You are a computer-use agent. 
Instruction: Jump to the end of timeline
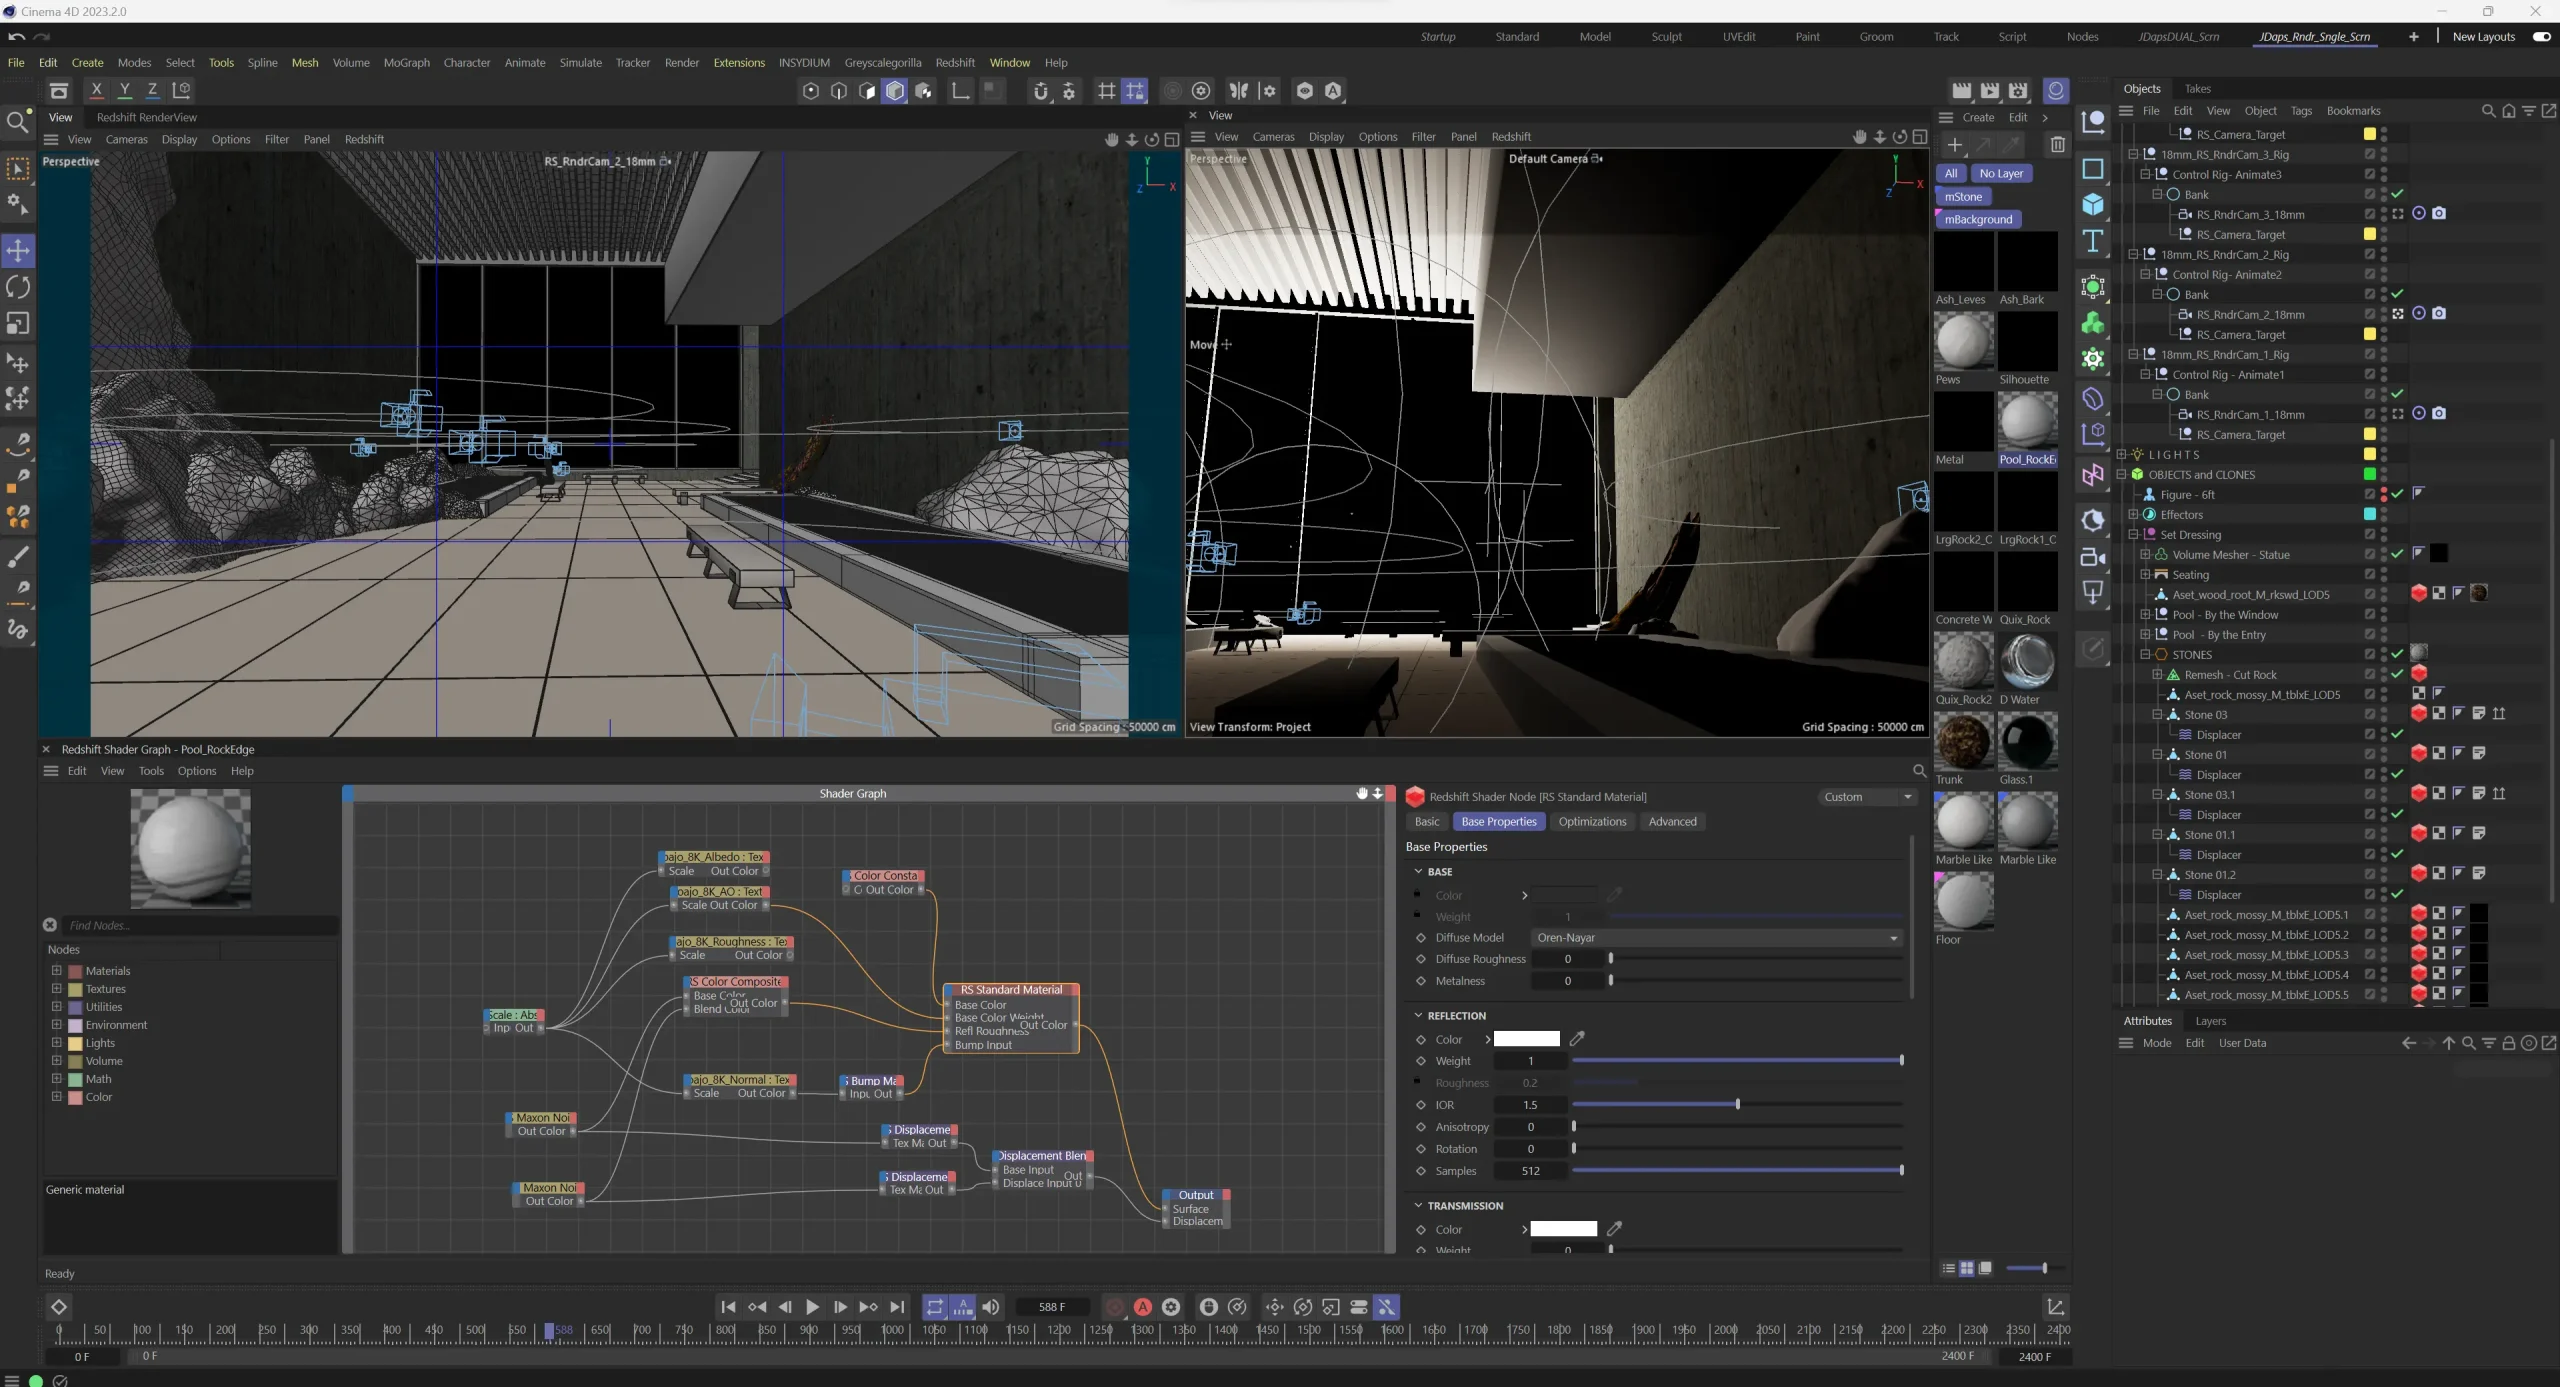pyautogui.click(x=897, y=1307)
